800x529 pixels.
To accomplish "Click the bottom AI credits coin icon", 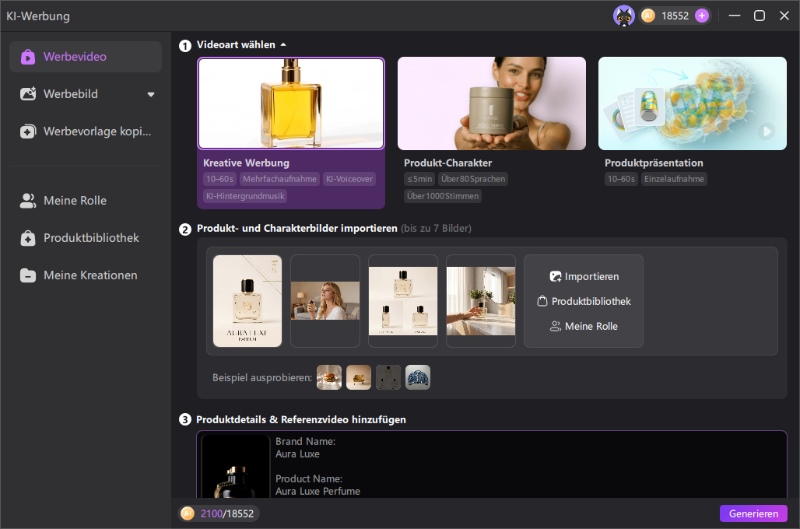I will (x=188, y=514).
